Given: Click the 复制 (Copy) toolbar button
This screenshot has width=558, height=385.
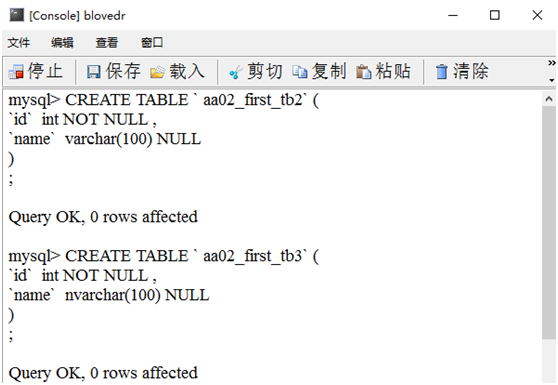Looking at the screenshot, I should (319, 71).
